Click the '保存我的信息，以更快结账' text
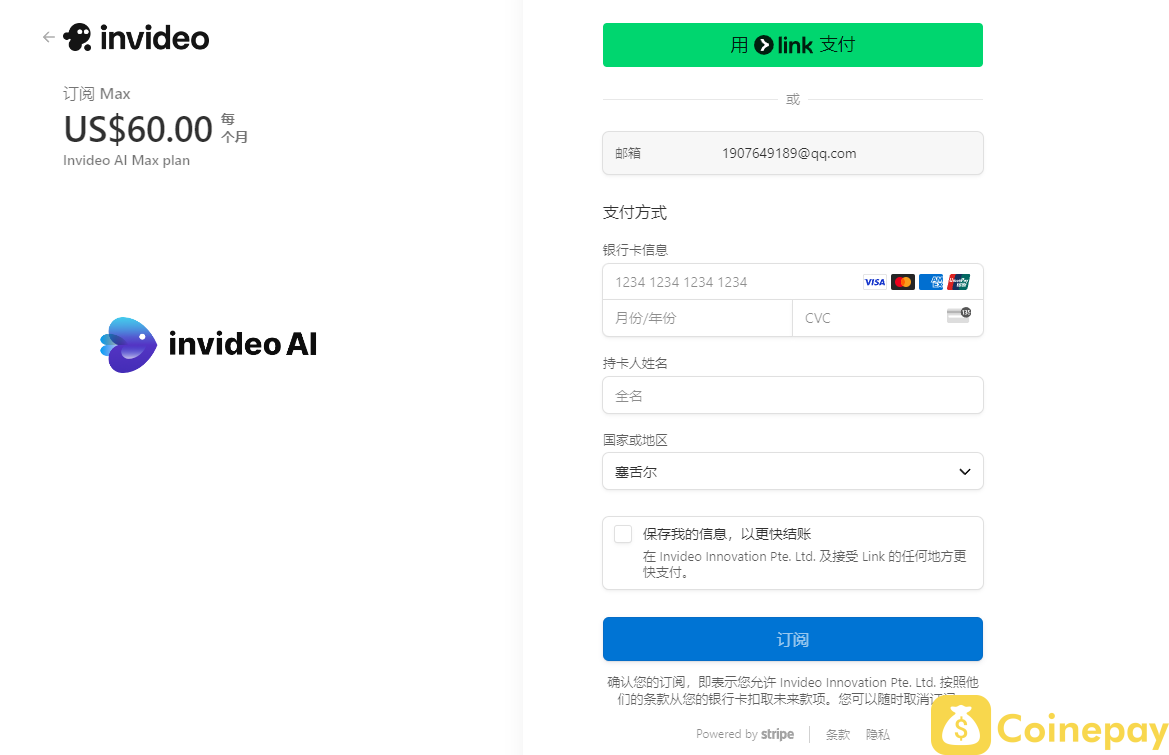1169x755 pixels. point(727,534)
